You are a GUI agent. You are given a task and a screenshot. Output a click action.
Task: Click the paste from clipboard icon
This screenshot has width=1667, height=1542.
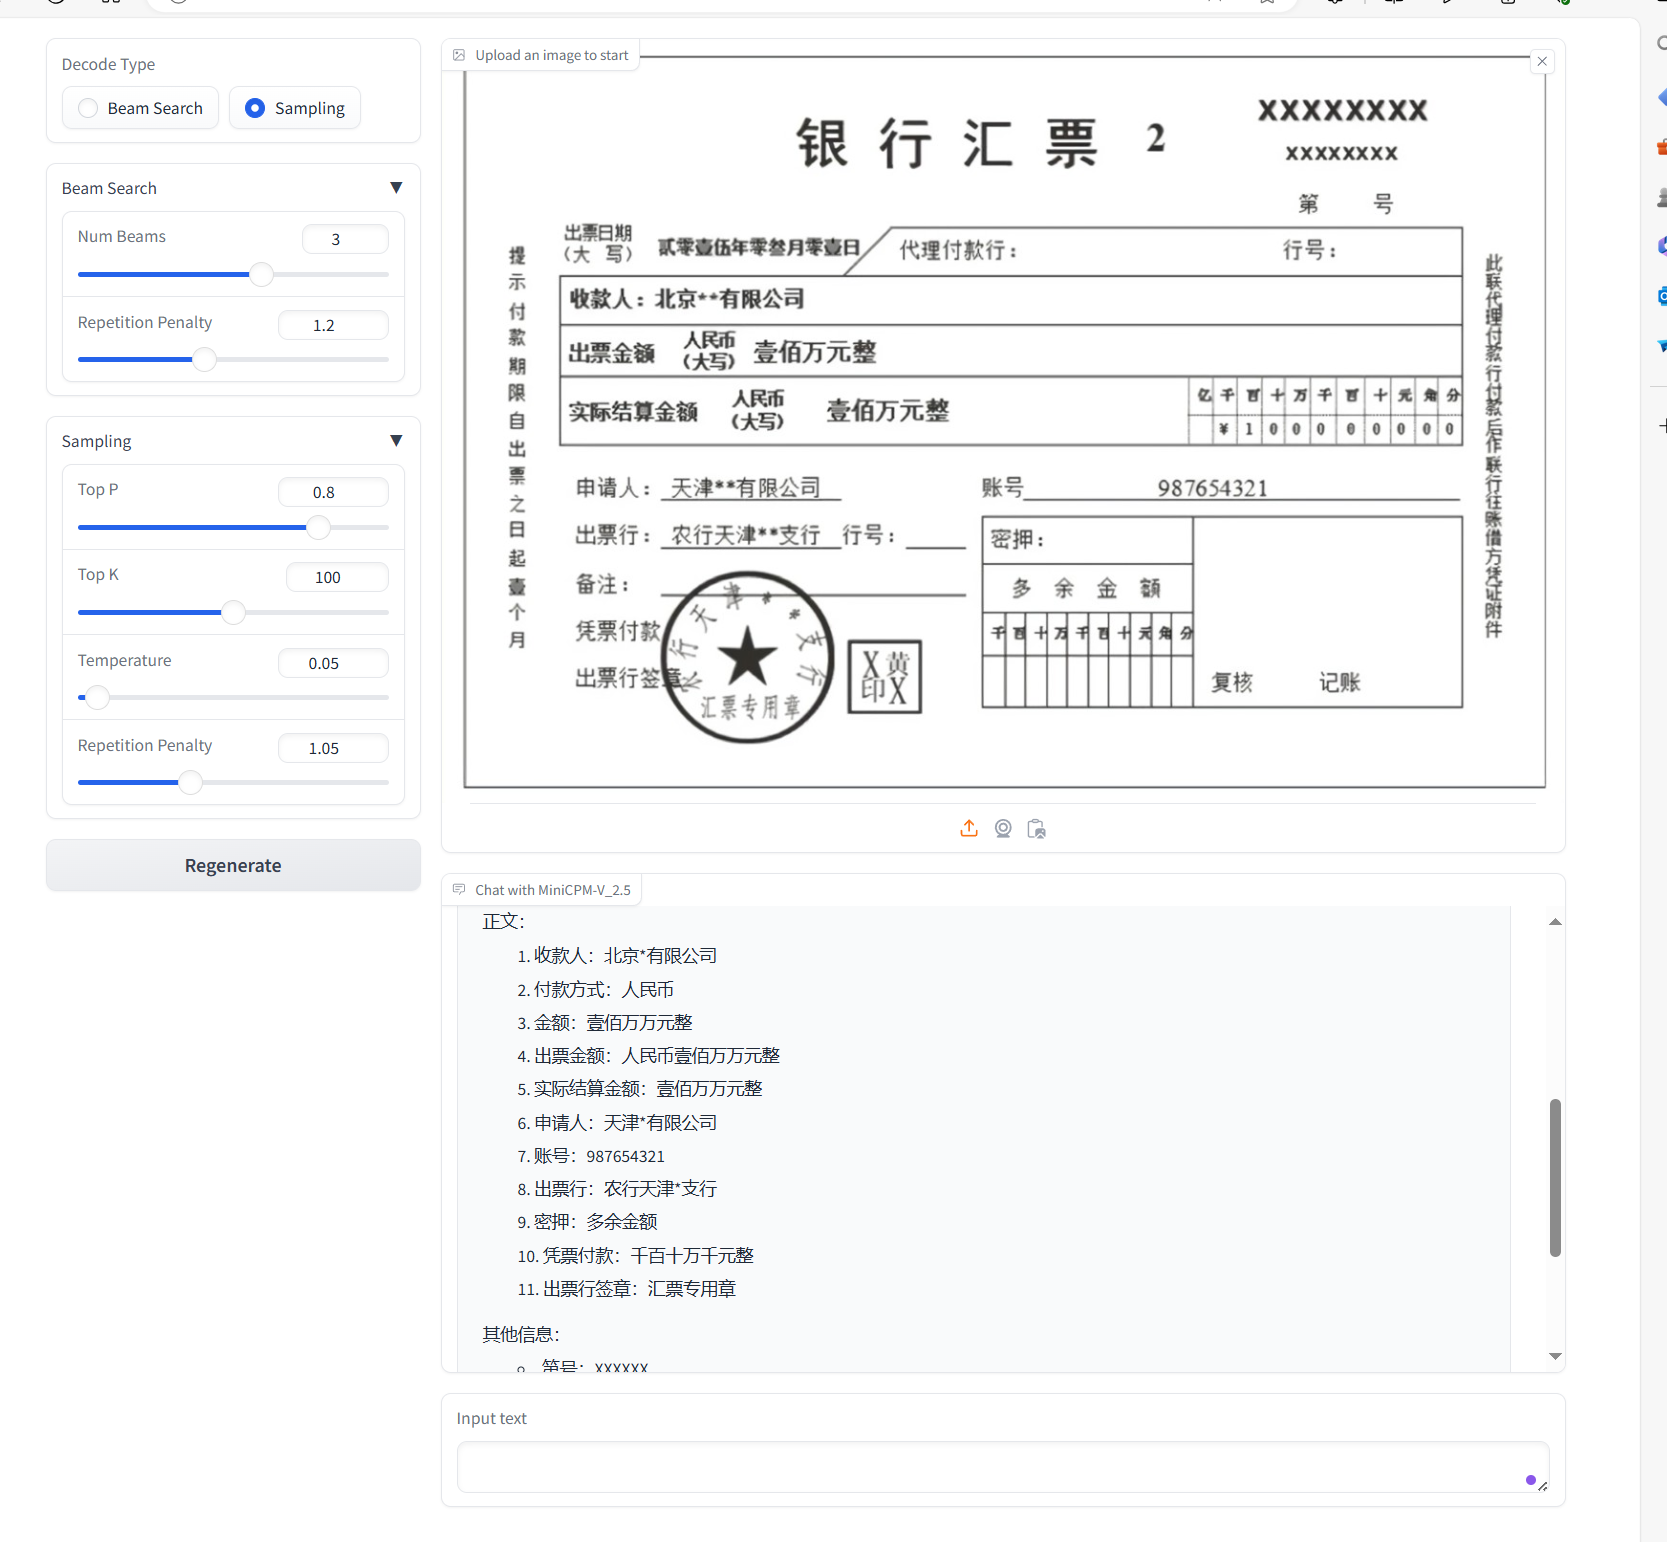coord(1037,828)
